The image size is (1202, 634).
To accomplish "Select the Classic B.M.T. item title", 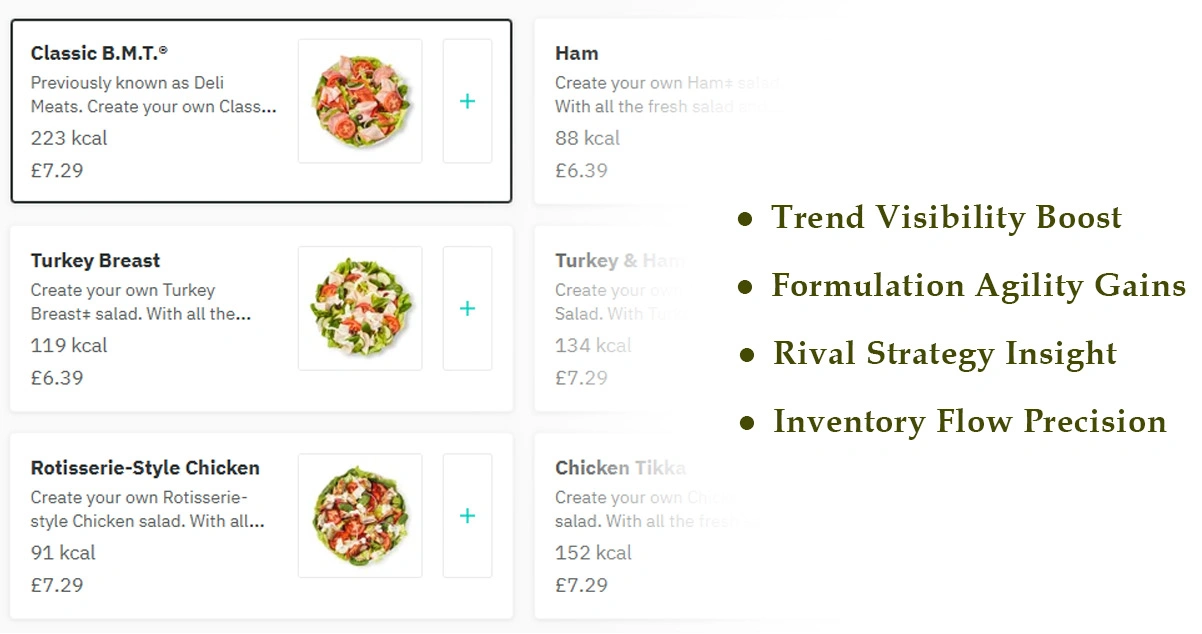I will (99, 53).
